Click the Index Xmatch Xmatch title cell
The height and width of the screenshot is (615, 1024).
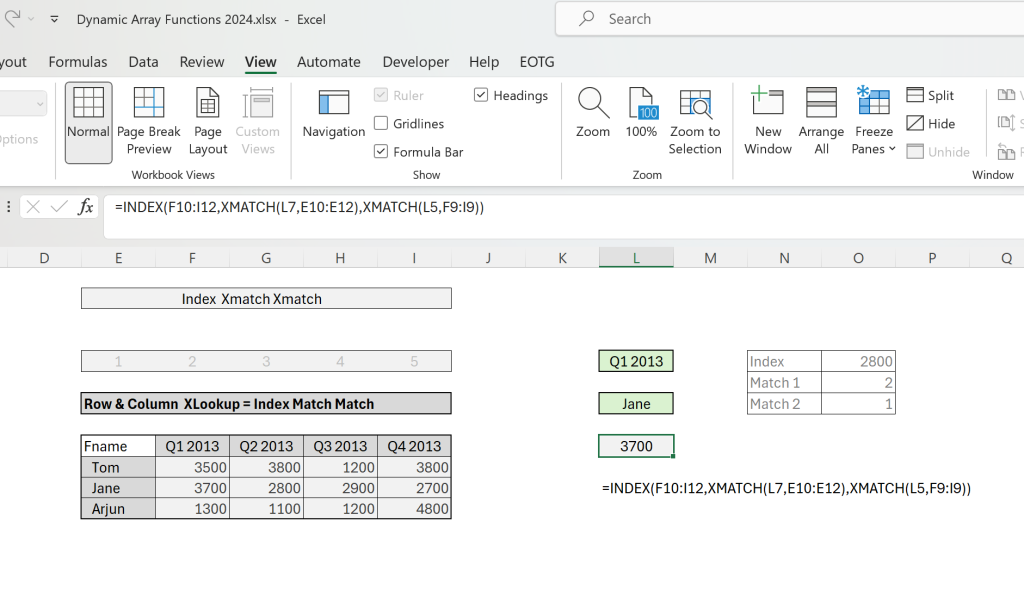(266, 298)
